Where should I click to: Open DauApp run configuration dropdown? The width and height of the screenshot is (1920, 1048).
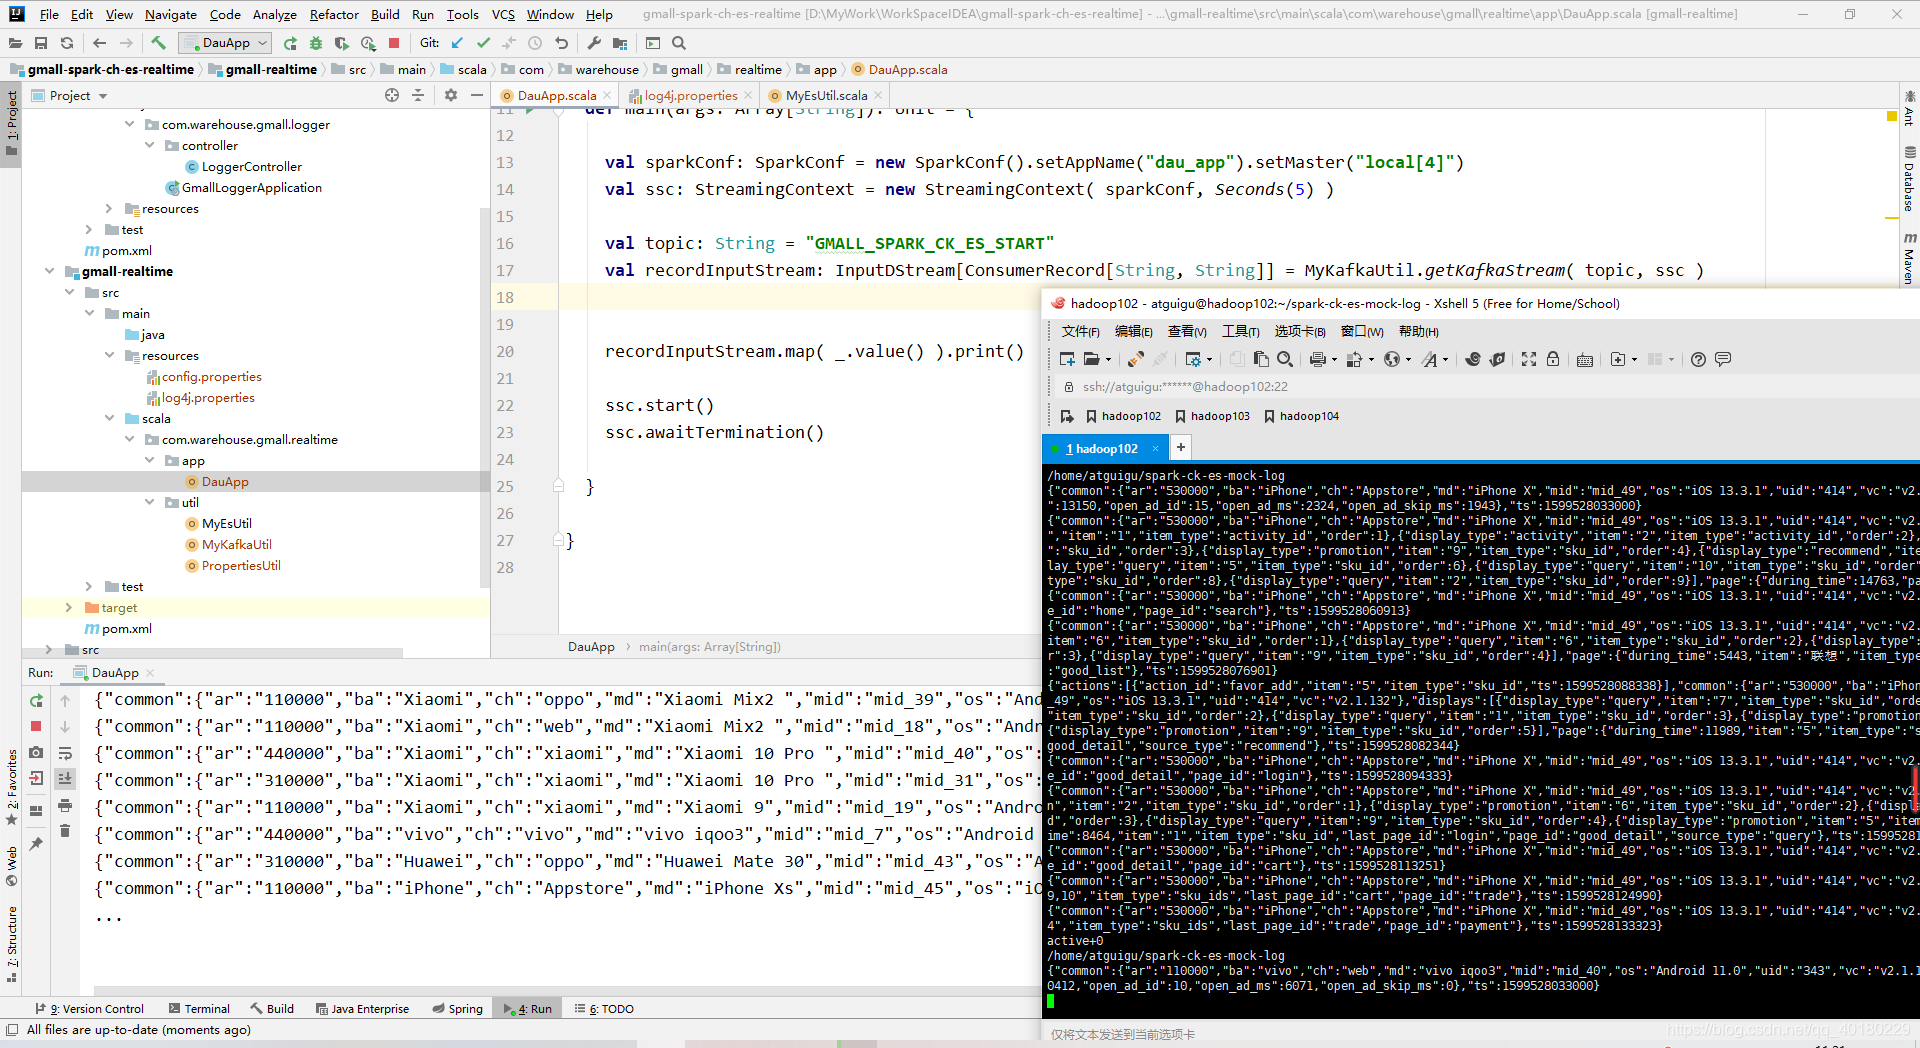pyautogui.click(x=225, y=43)
